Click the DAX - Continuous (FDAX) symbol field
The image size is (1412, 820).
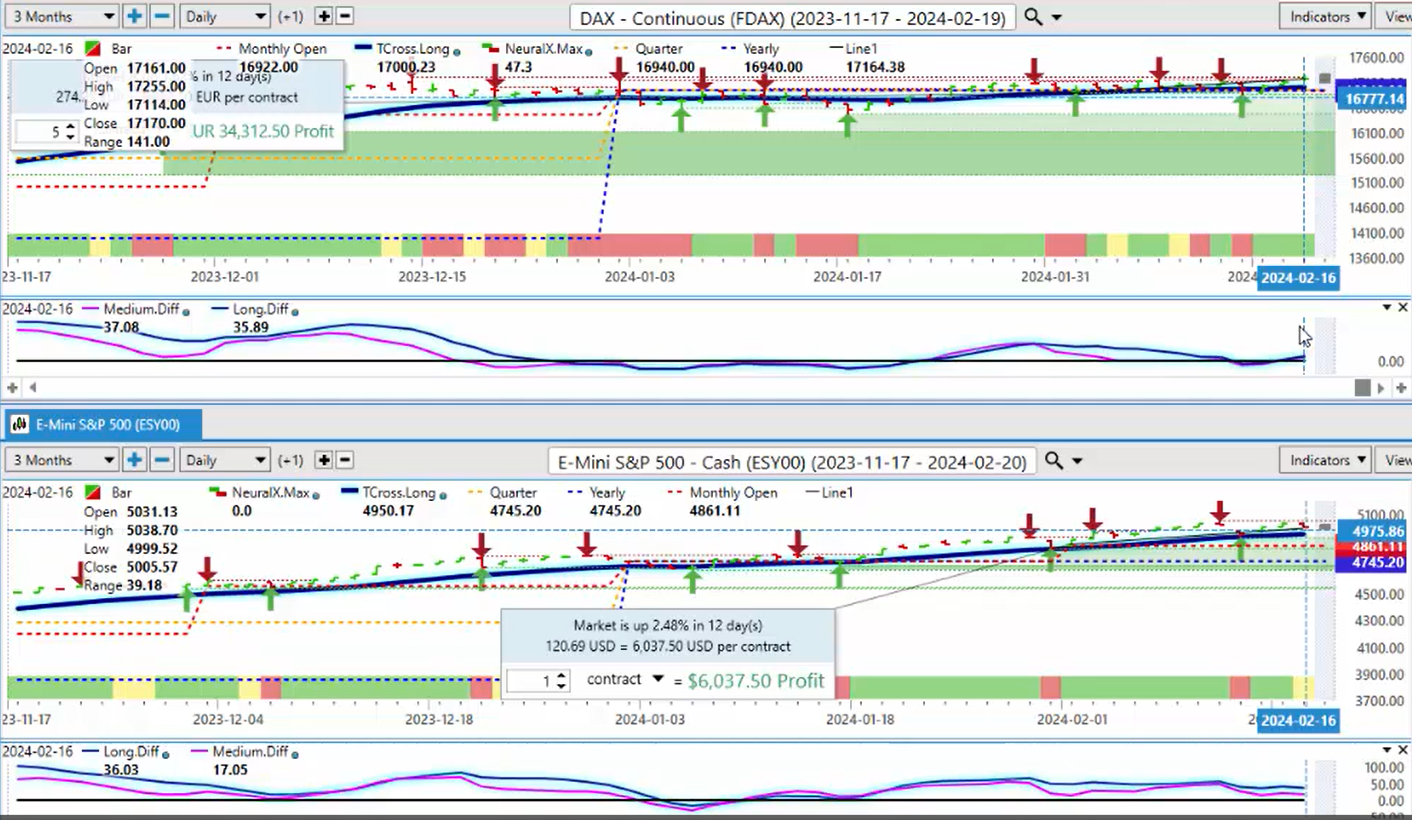[793, 17]
